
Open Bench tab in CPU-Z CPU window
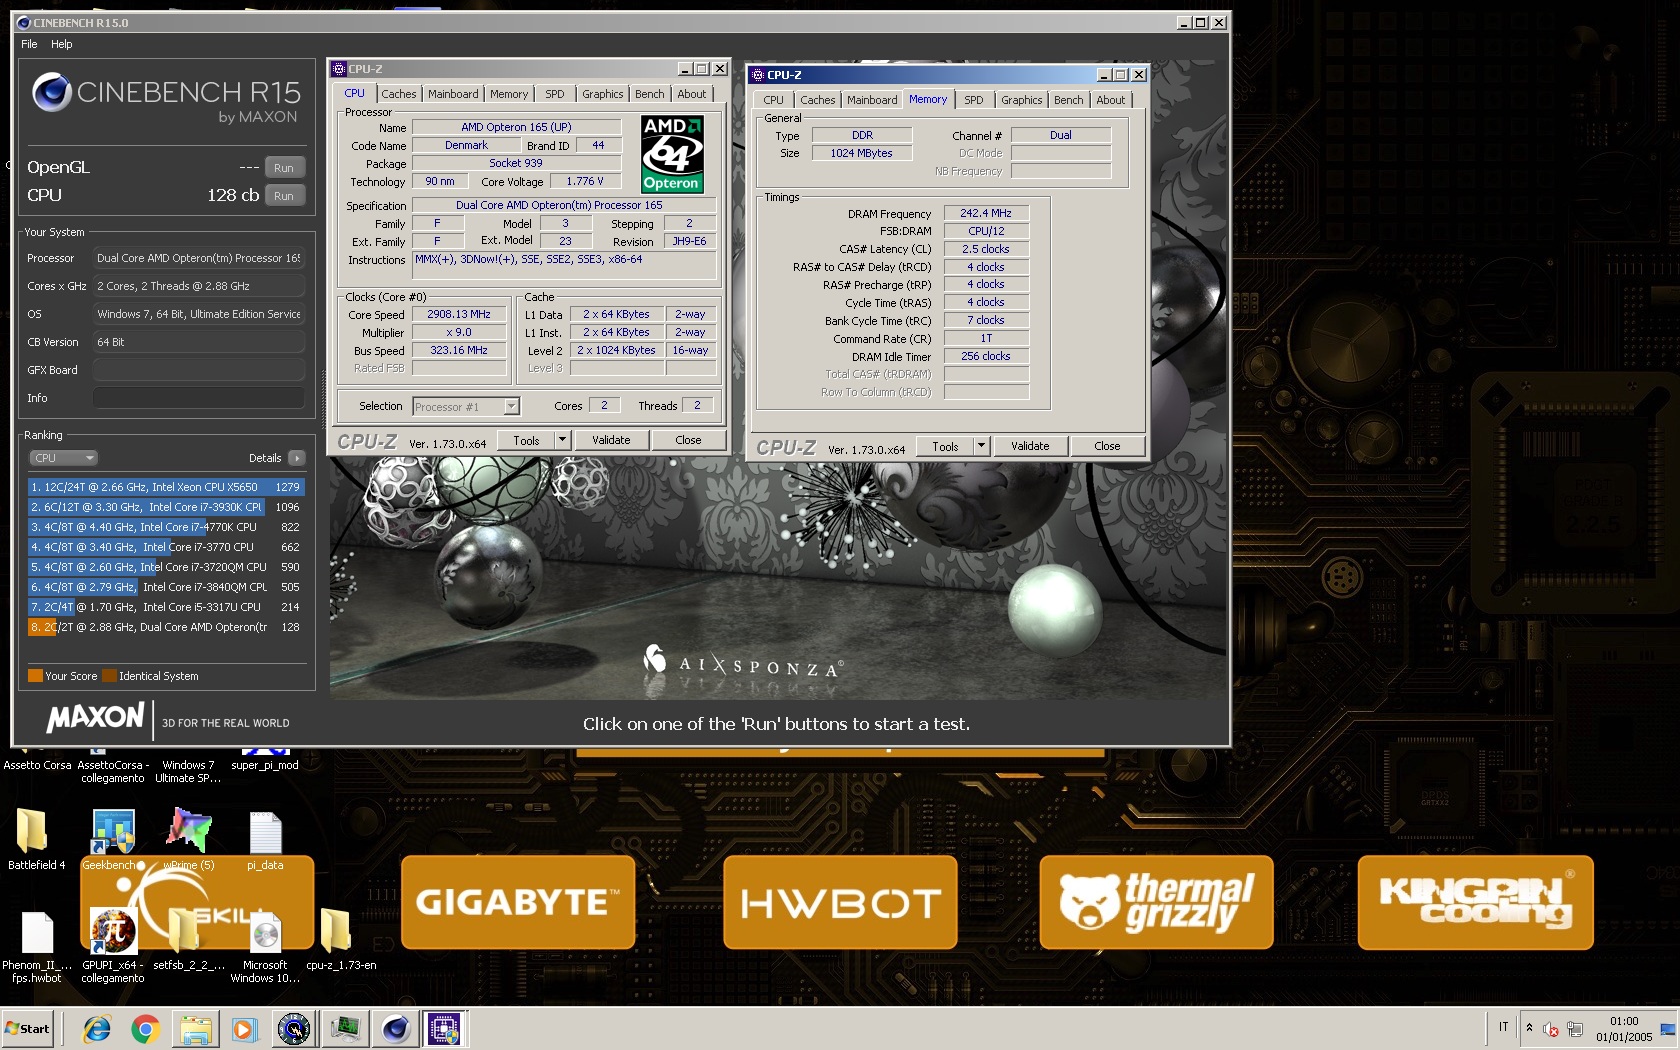tap(649, 94)
